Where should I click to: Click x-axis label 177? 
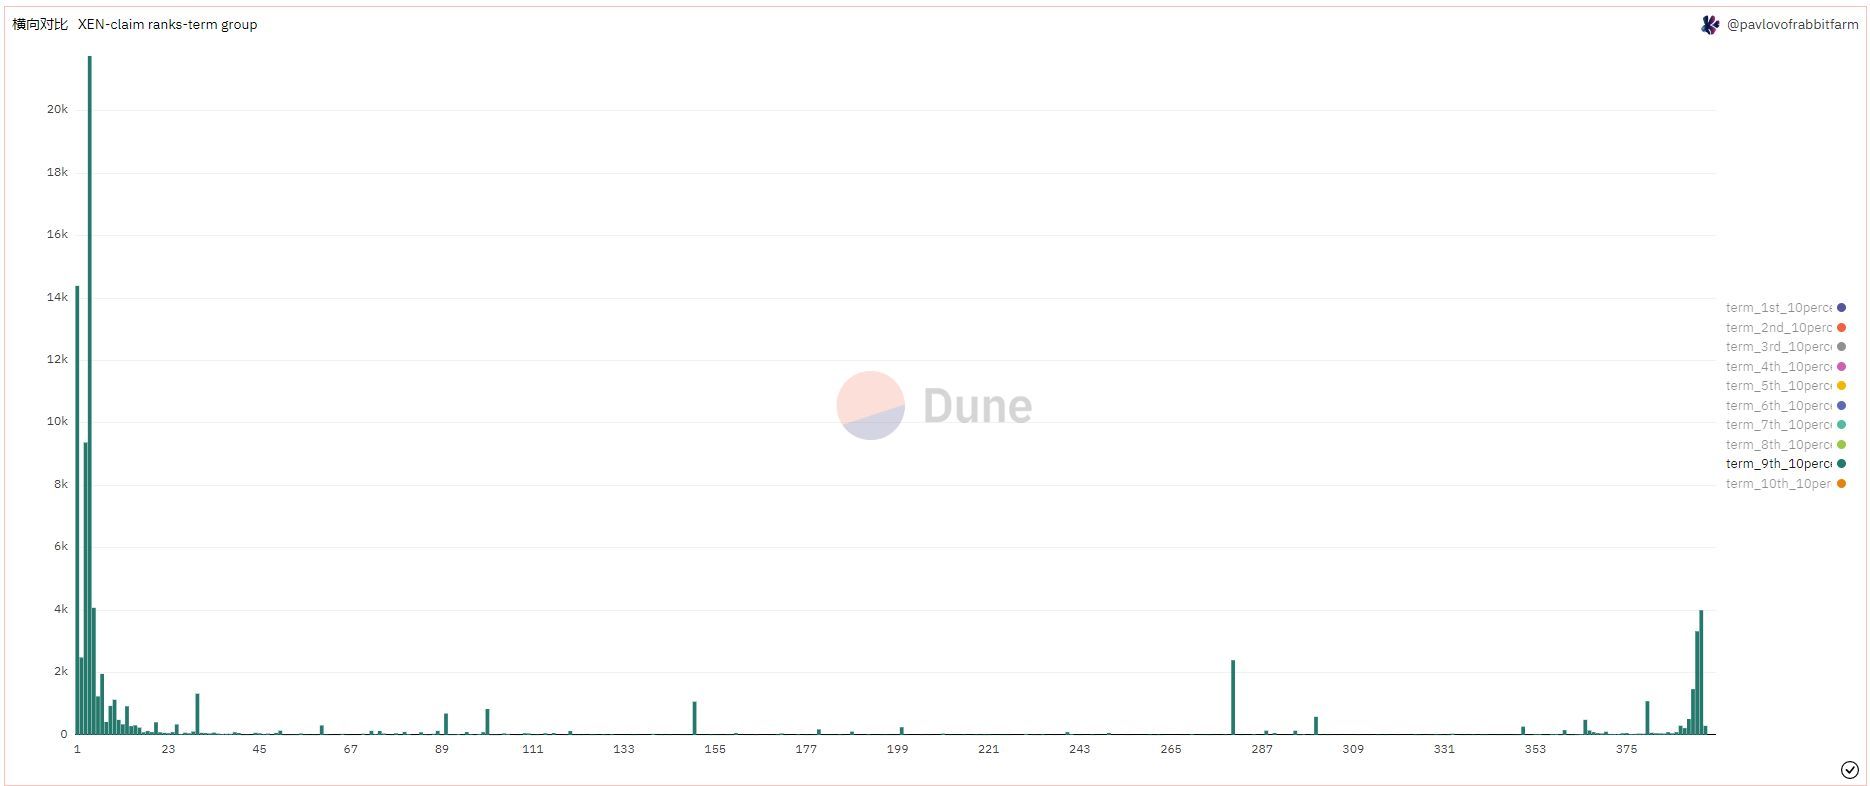coord(806,749)
